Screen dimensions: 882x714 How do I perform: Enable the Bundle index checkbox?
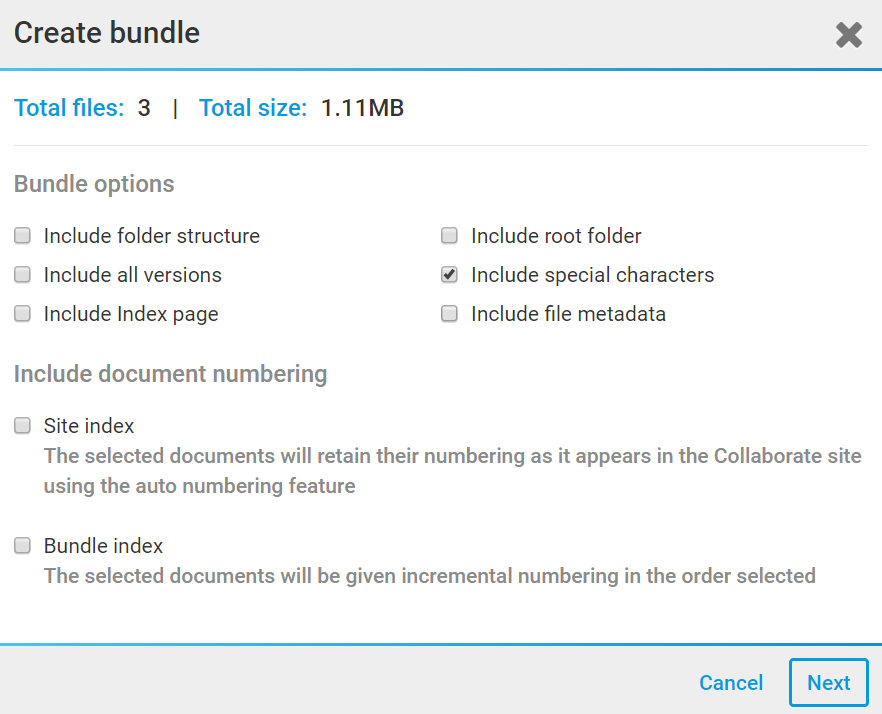coord(22,546)
